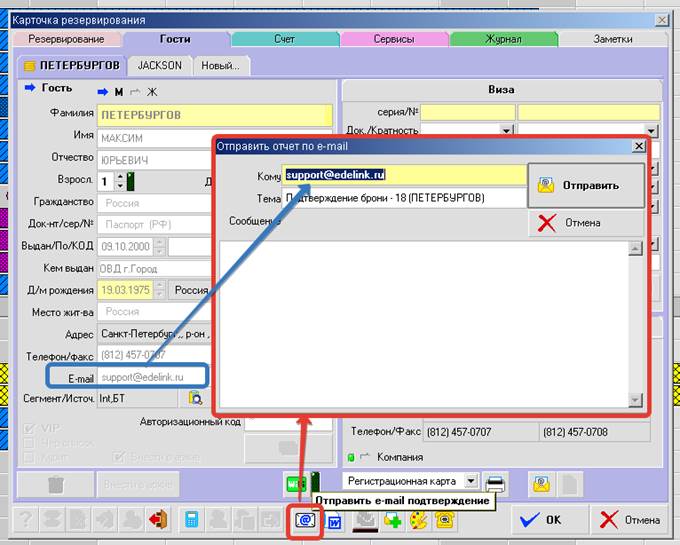Click the search icon next to Сегмент/Источ.

[x=196, y=398]
